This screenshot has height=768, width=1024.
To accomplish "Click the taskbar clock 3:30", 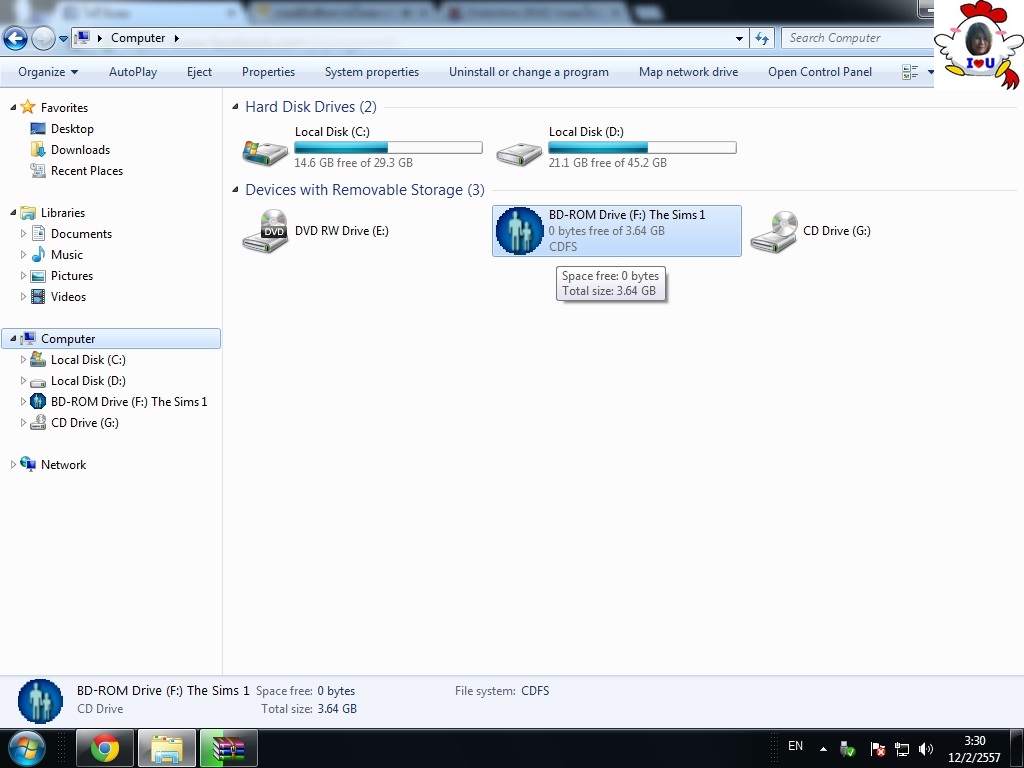I will click(x=974, y=741).
